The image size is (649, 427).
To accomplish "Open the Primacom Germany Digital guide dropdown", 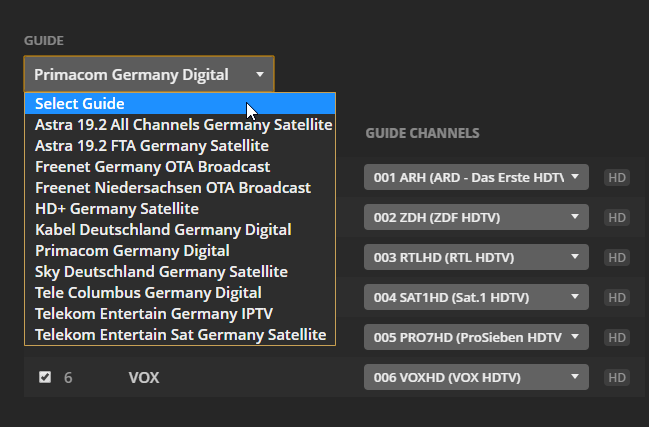I will (148, 74).
